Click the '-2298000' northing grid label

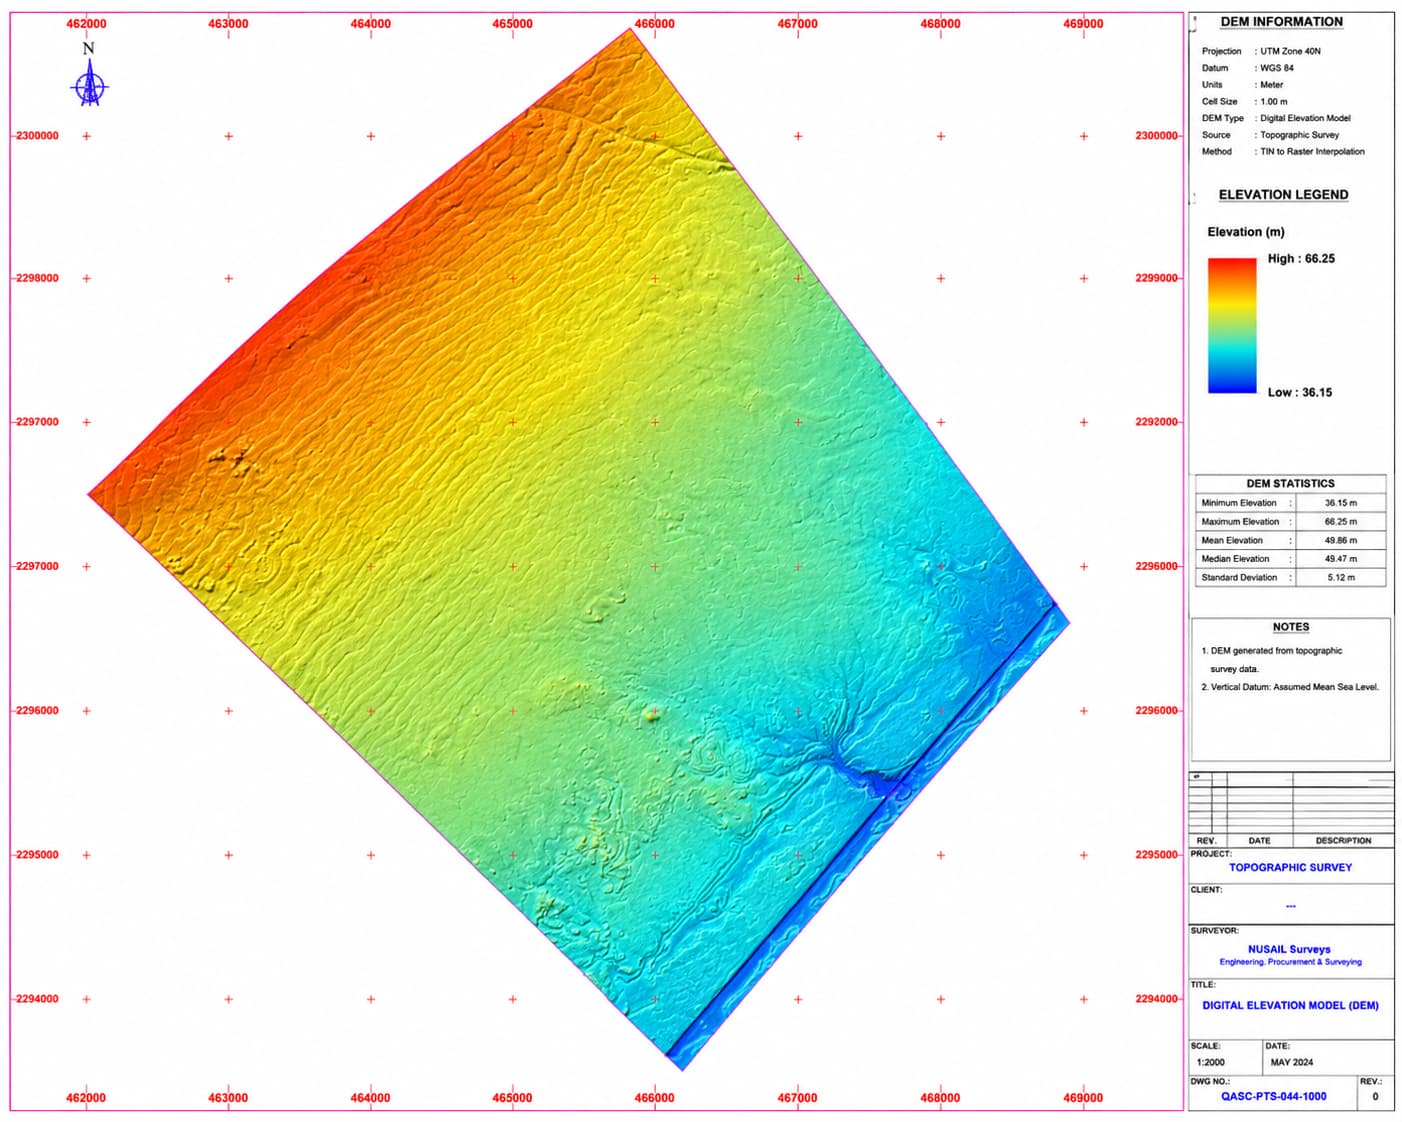point(37,279)
